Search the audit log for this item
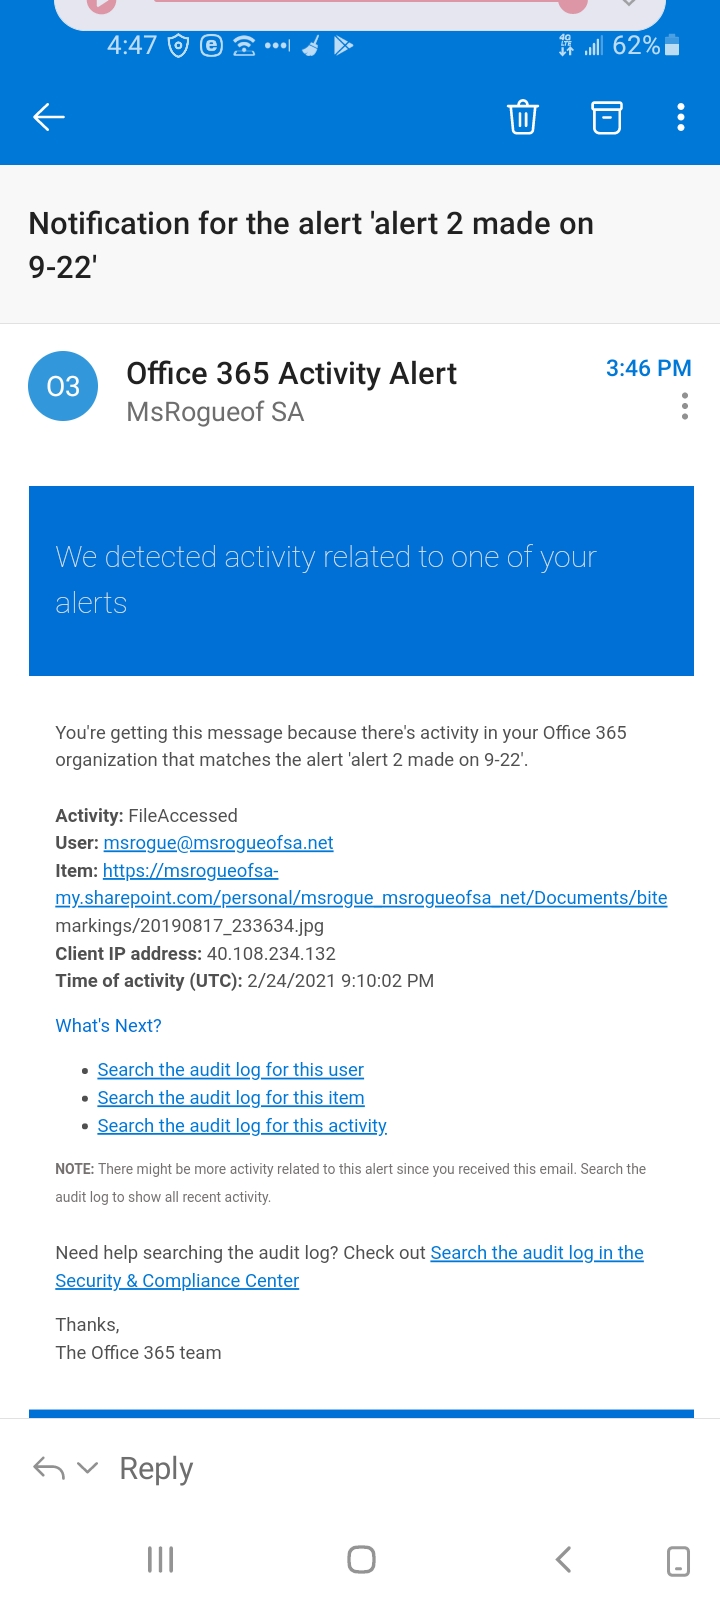This screenshot has height=1600, width=720. click(x=230, y=1098)
